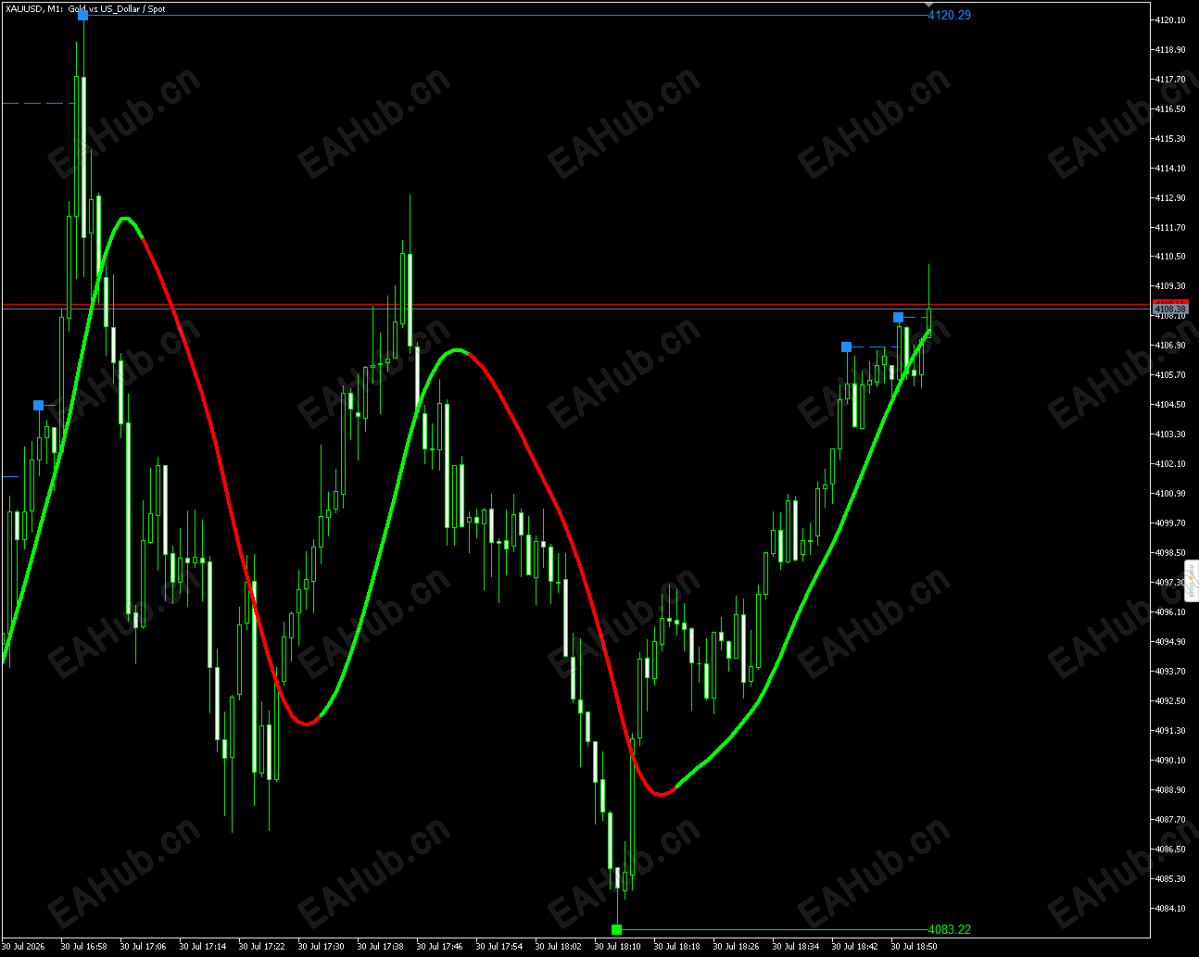1199x957 pixels.
Task: Click the 4120.10 price axis label
Action: coord(1170,20)
